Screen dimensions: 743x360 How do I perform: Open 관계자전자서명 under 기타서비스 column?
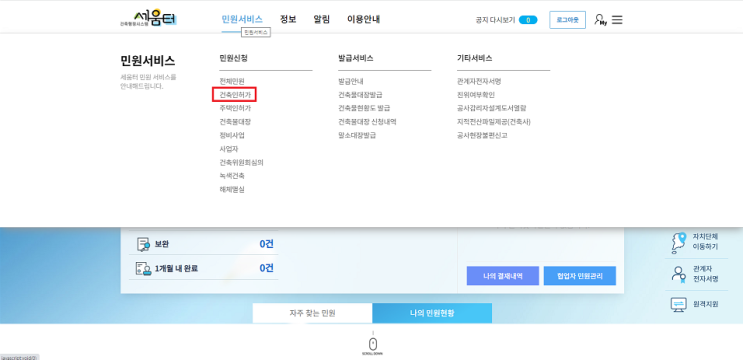click(479, 81)
